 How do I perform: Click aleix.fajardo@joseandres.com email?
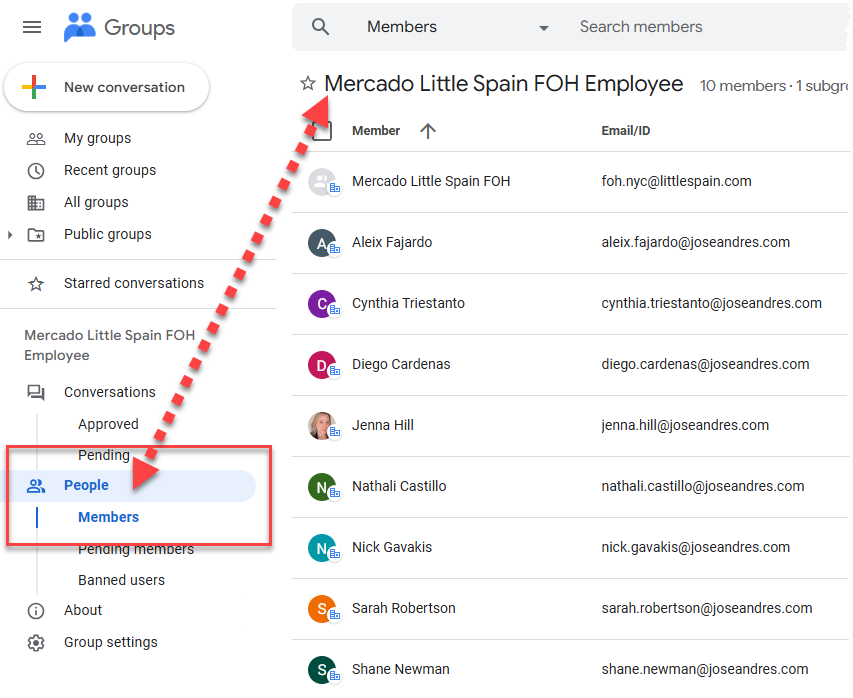[x=696, y=242]
